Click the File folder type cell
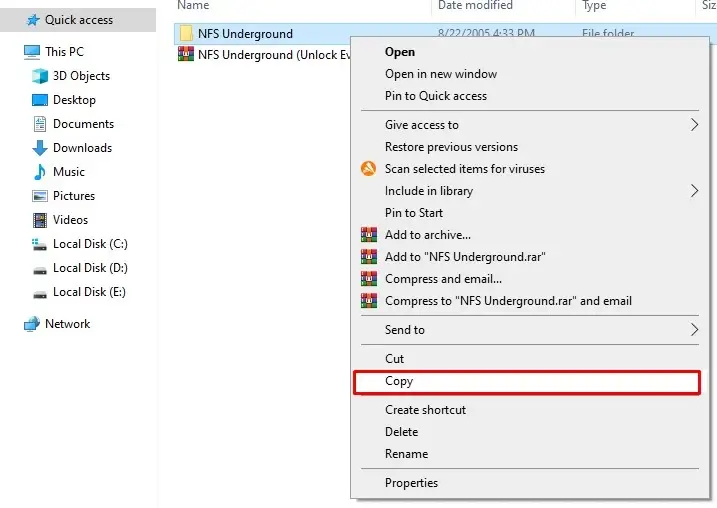 [608, 33]
